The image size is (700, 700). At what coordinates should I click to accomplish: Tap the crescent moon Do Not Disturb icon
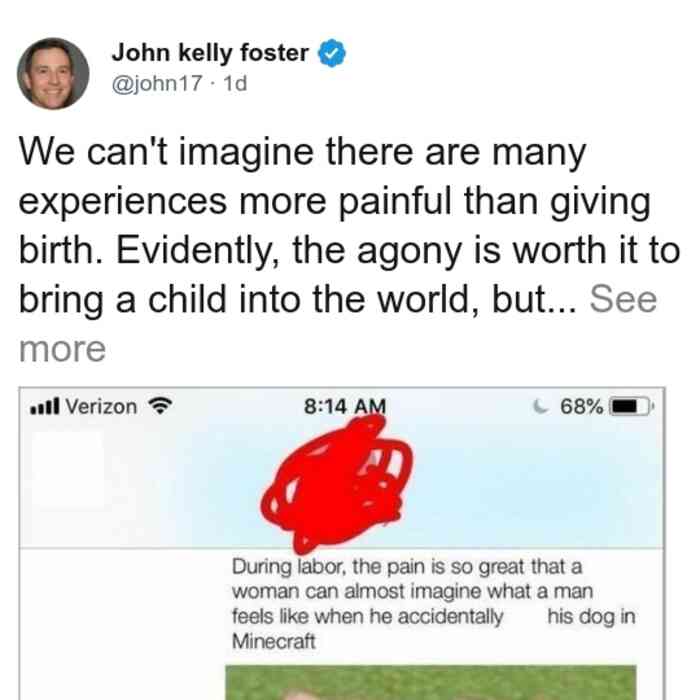(541, 406)
